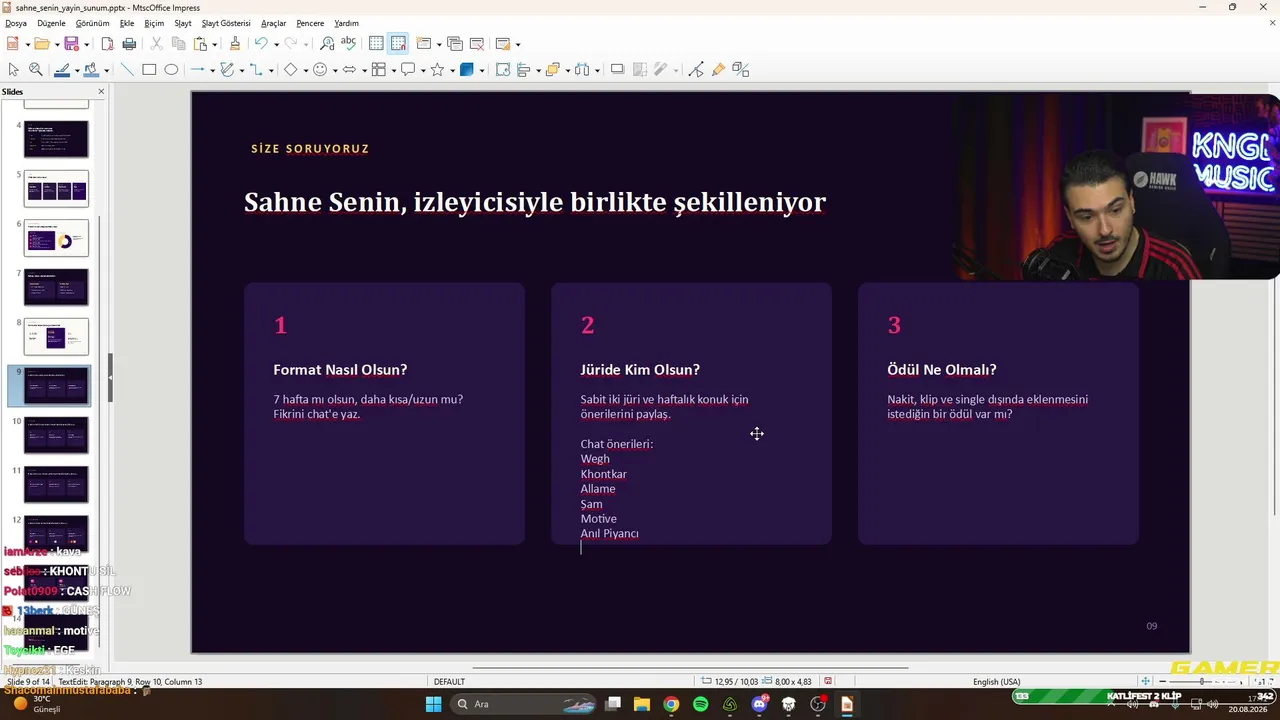Click Delete Slide icon
Viewport: 1280px width, 720px height.
tap(477, 44)
